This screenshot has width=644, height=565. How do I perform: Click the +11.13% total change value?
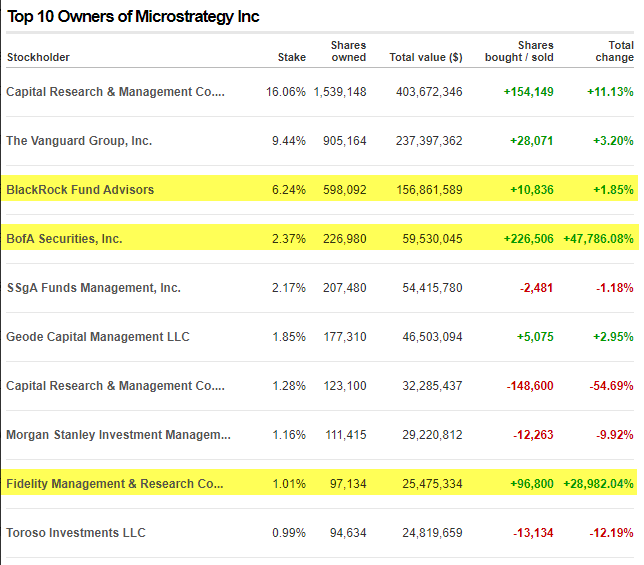click(610, 92)
